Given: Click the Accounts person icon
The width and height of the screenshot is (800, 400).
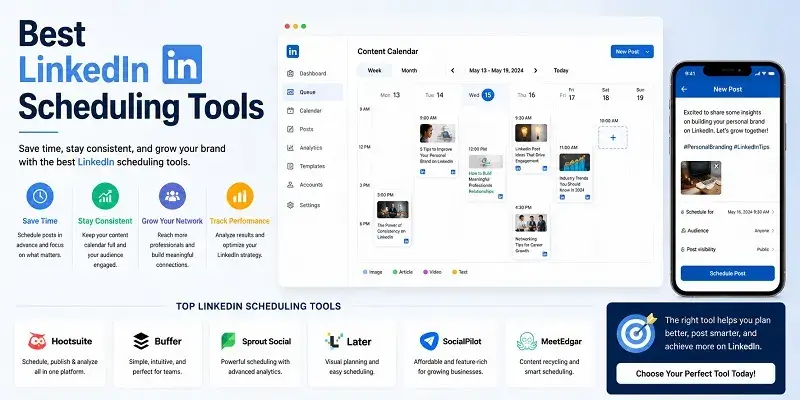Looking at the screenshot, I should tap(290, 185).
